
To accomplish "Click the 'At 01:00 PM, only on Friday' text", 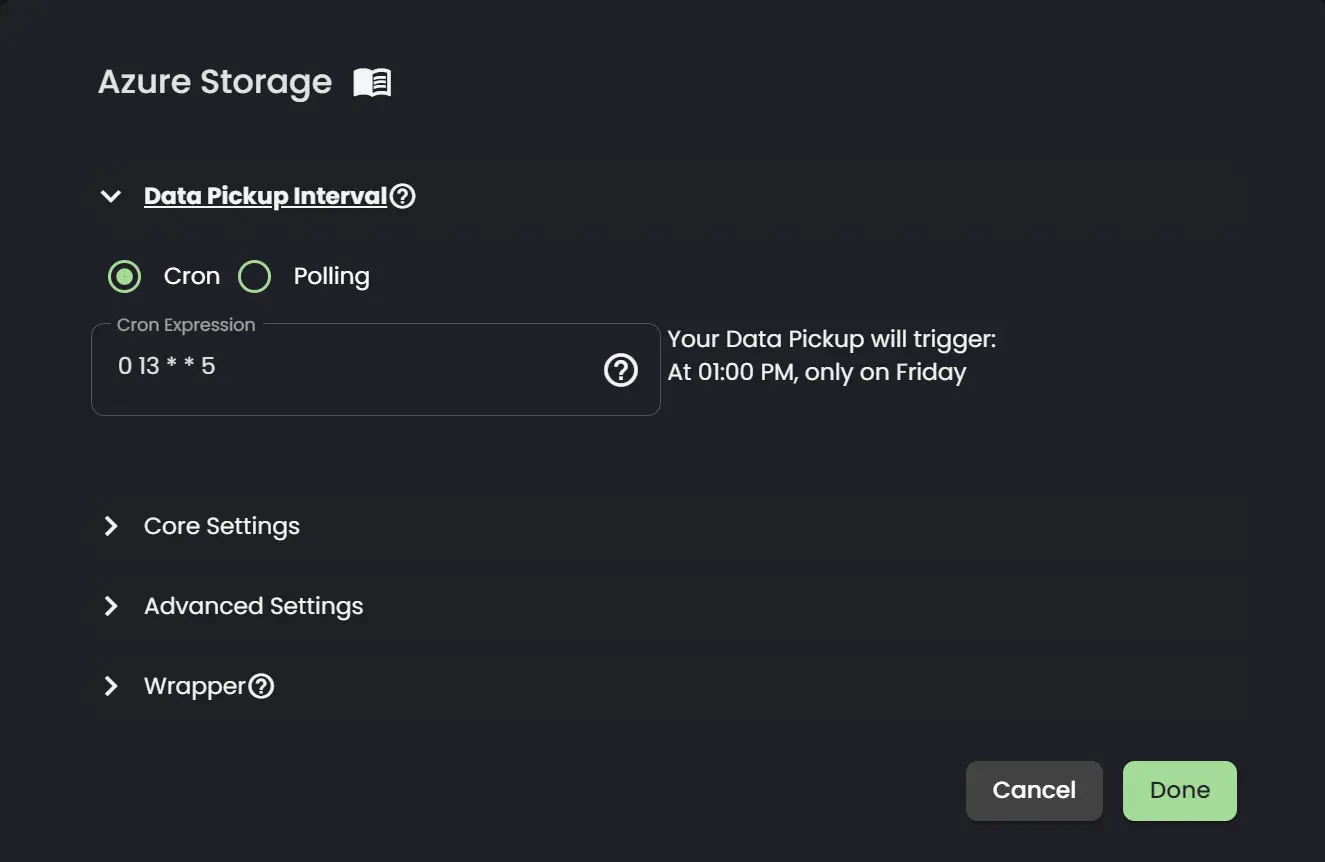I will 817,373.
